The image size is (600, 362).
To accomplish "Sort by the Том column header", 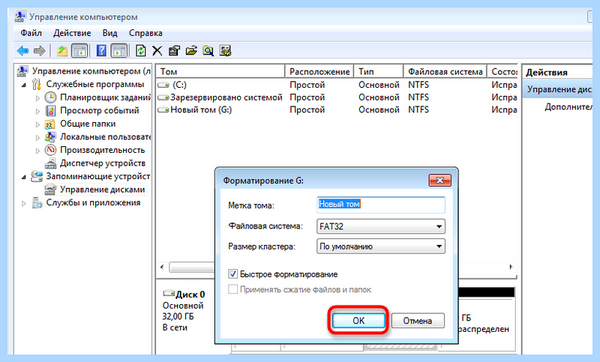I will pyautogui.click(x=220, y=72).
